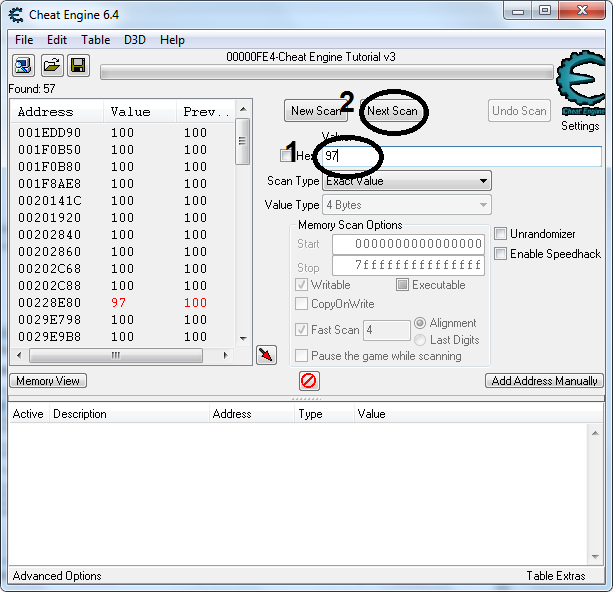
Task: Toggle the Writable checkbox
Action: [x=301, y=284]
